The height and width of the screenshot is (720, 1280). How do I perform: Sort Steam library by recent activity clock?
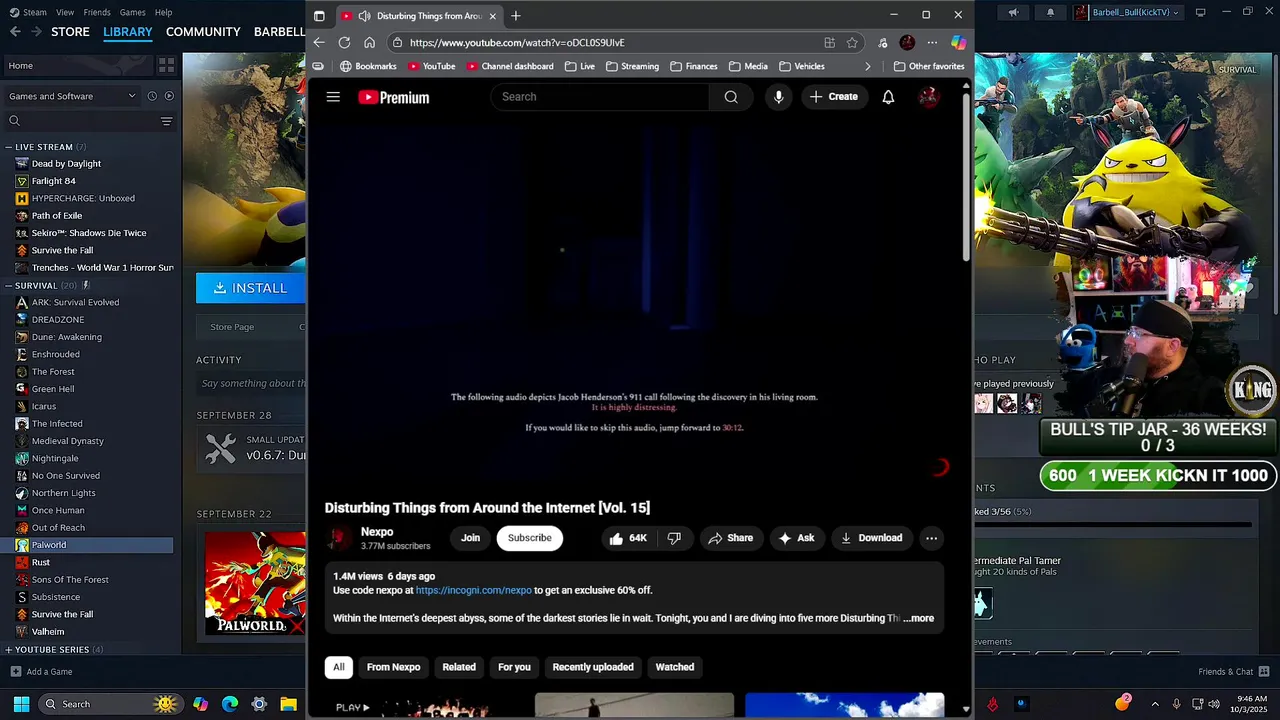[152, 96]
